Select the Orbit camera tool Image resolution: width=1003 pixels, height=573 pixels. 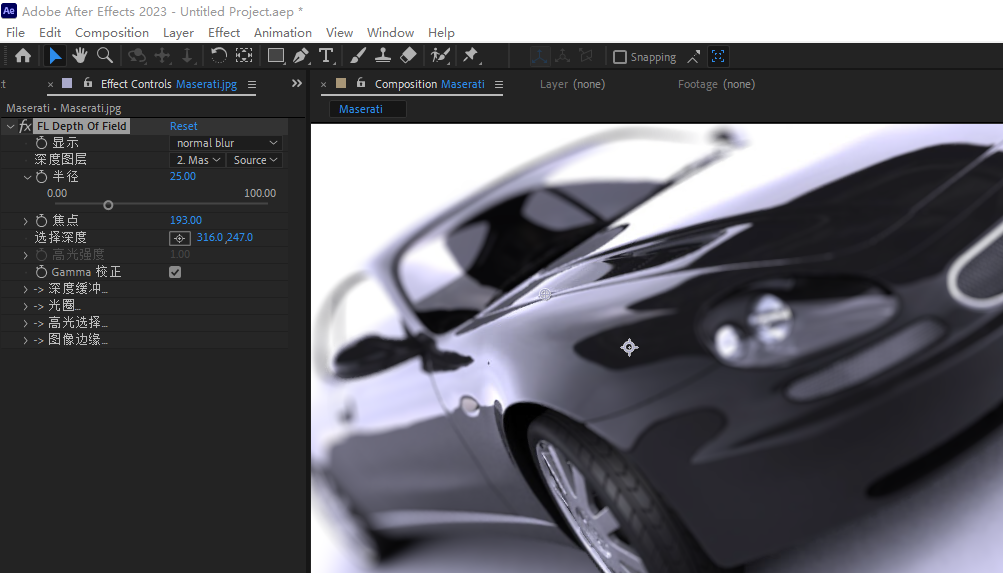[136, 56]
